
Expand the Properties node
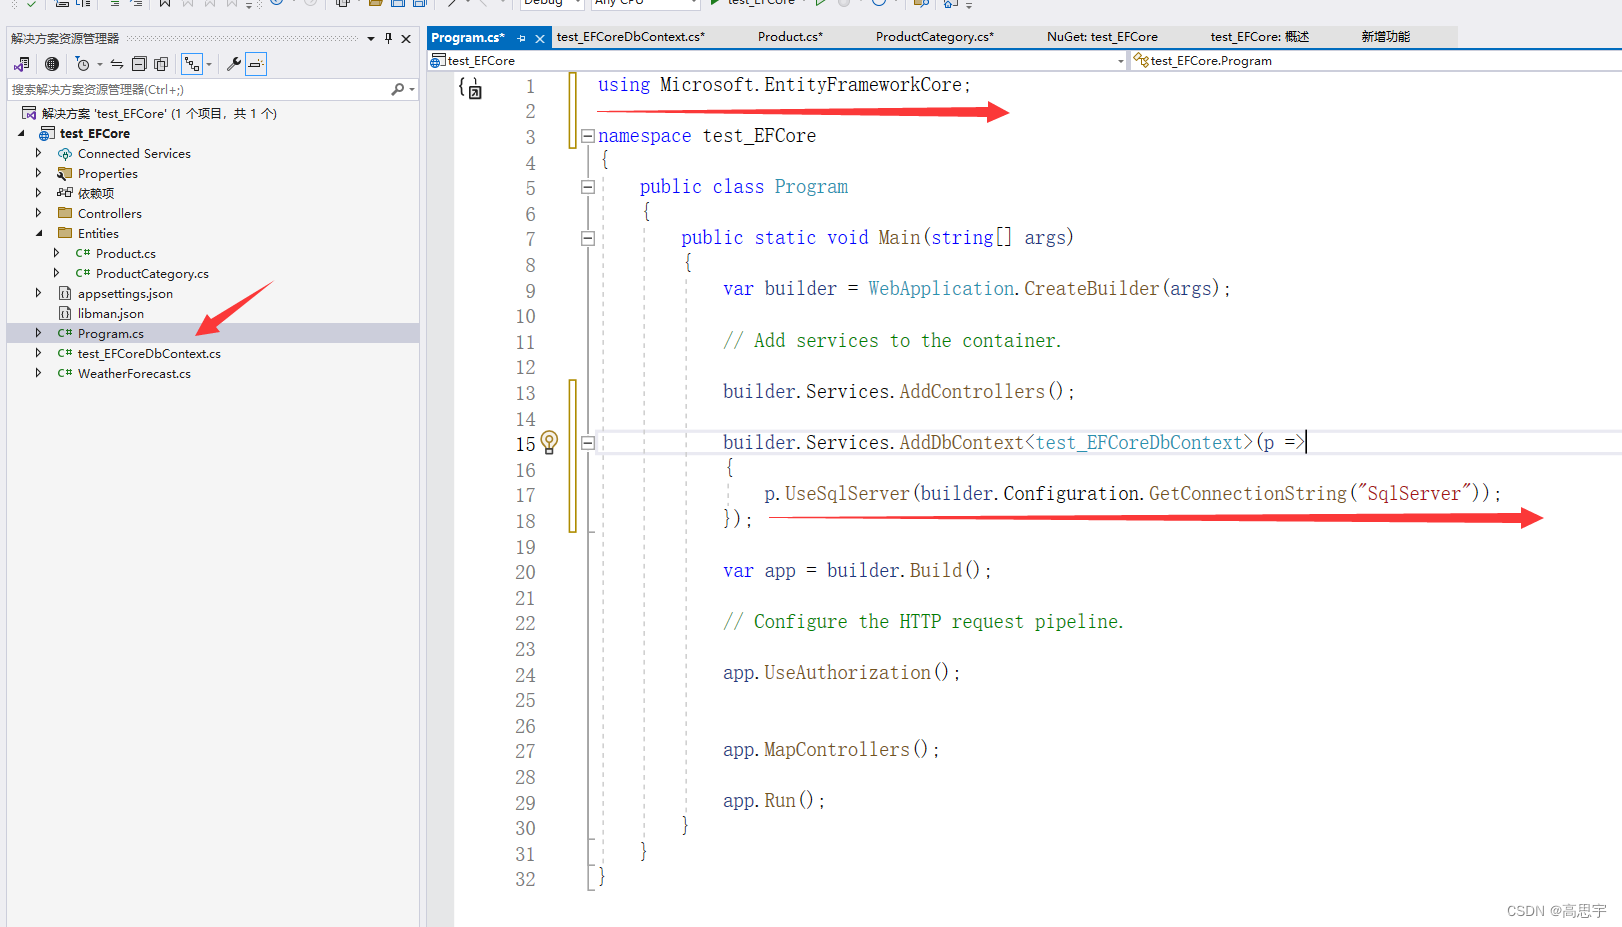coord(38,173)
